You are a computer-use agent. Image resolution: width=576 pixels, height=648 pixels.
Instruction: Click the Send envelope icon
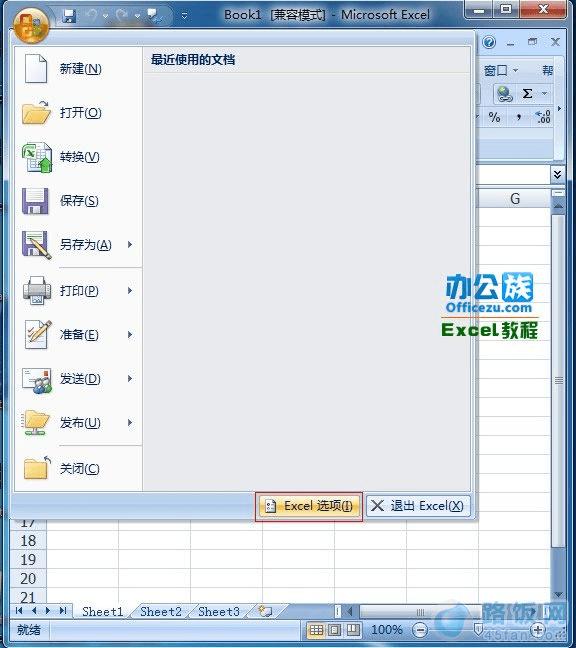point(37,381)
